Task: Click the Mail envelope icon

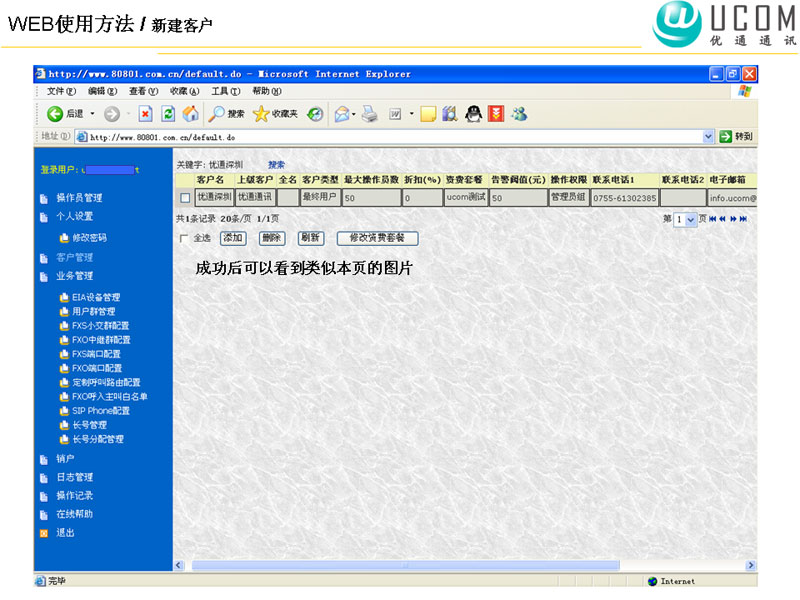Action: tap(341, 114)
